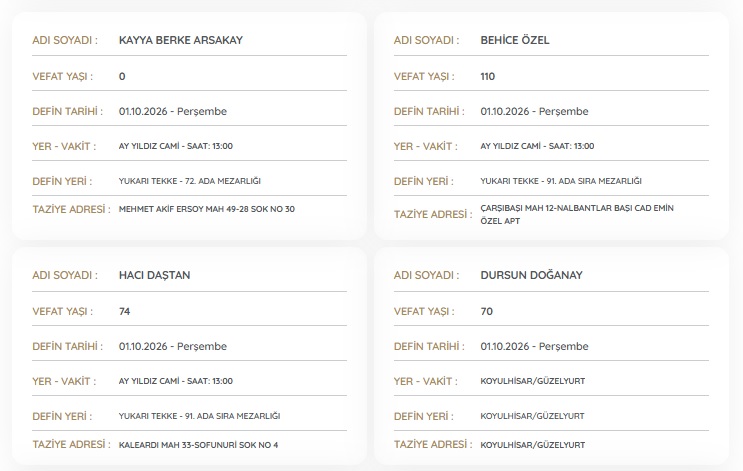Click ADI SOYADI label in Kayya Berke Arsakay card

pos(65,40)
